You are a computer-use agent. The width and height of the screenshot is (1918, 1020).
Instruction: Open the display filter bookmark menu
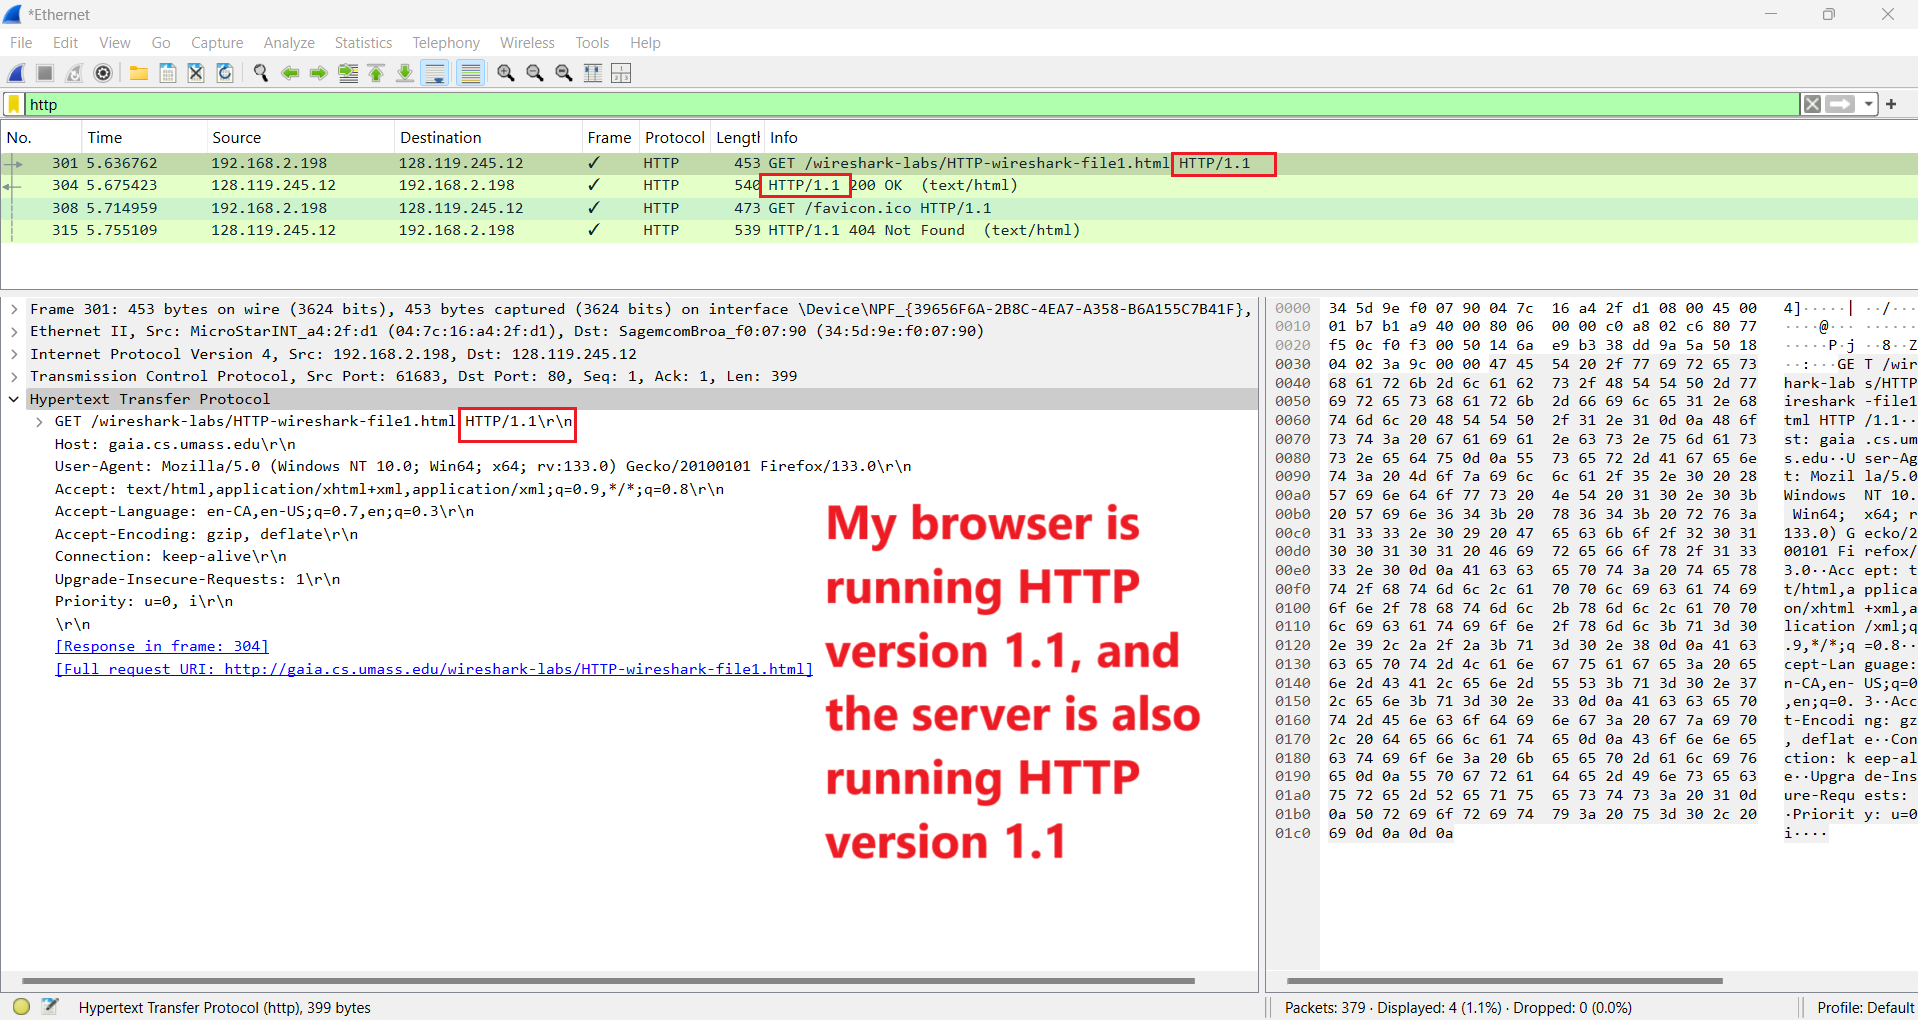pyautogui.click(x=14, y=104)
